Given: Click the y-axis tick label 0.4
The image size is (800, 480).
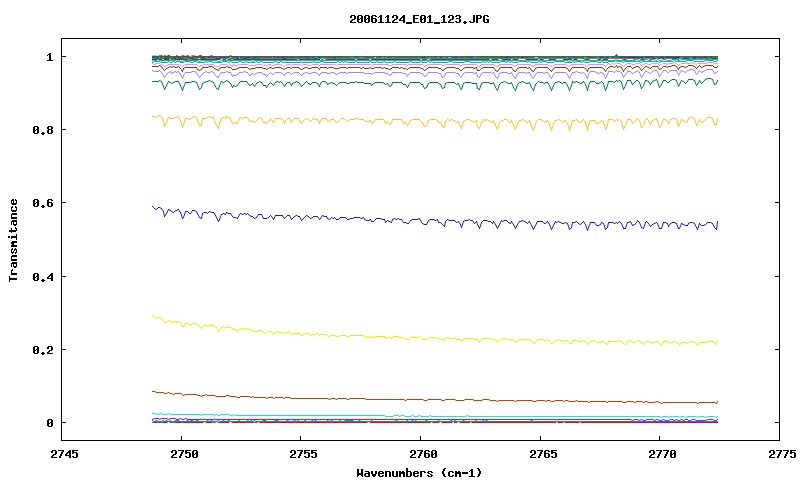Looking at the screenshot, I should 43,276.
